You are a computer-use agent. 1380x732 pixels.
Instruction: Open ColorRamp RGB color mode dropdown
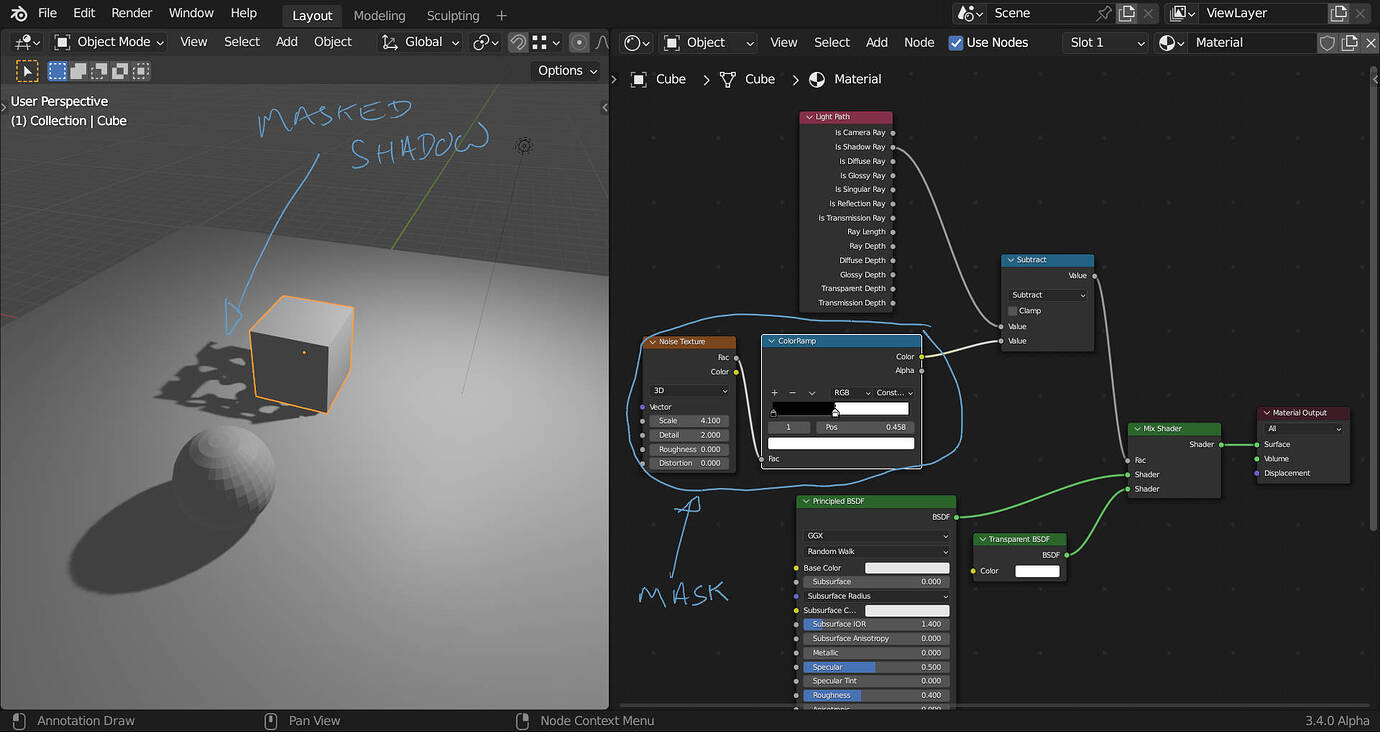click(x=850, y=393)
